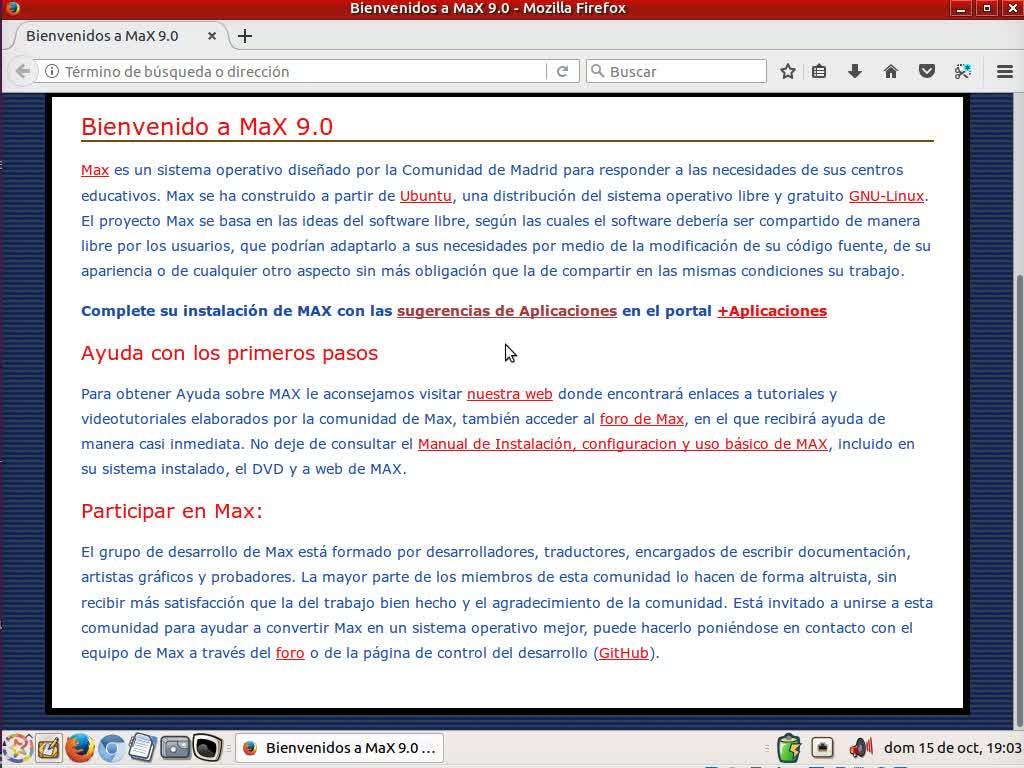The height and width of the screenshot is (768, 1024).
Task: Switch to Bienvenidos a MaX 9.0 taskbar window
Action: coord(339,748)
